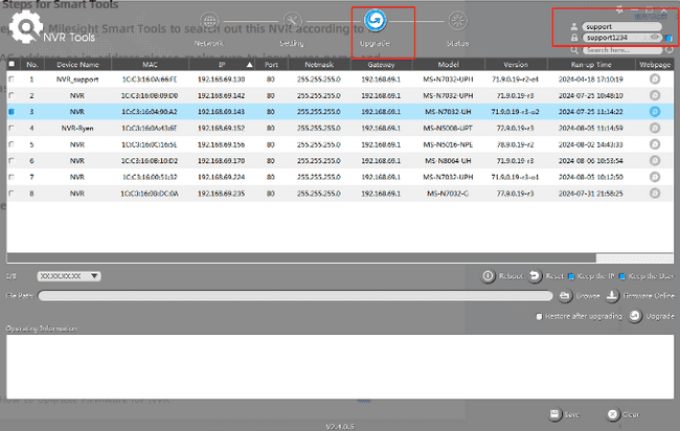Enable Restore after upgrading checkbox
Screen dimensions: 680x431
click(x=540, y=316)
